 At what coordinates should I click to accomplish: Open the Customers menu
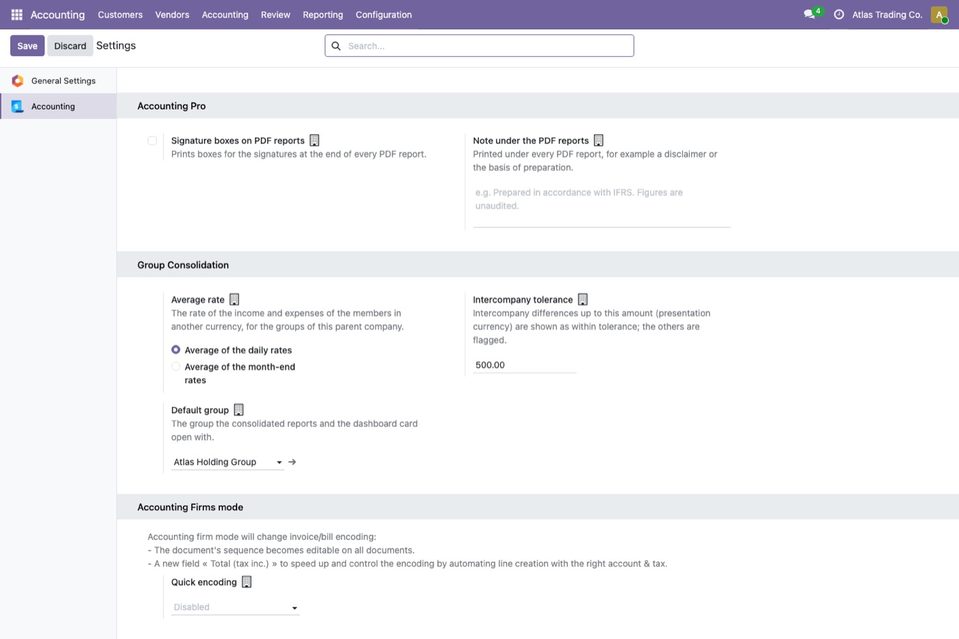point(120,15)
